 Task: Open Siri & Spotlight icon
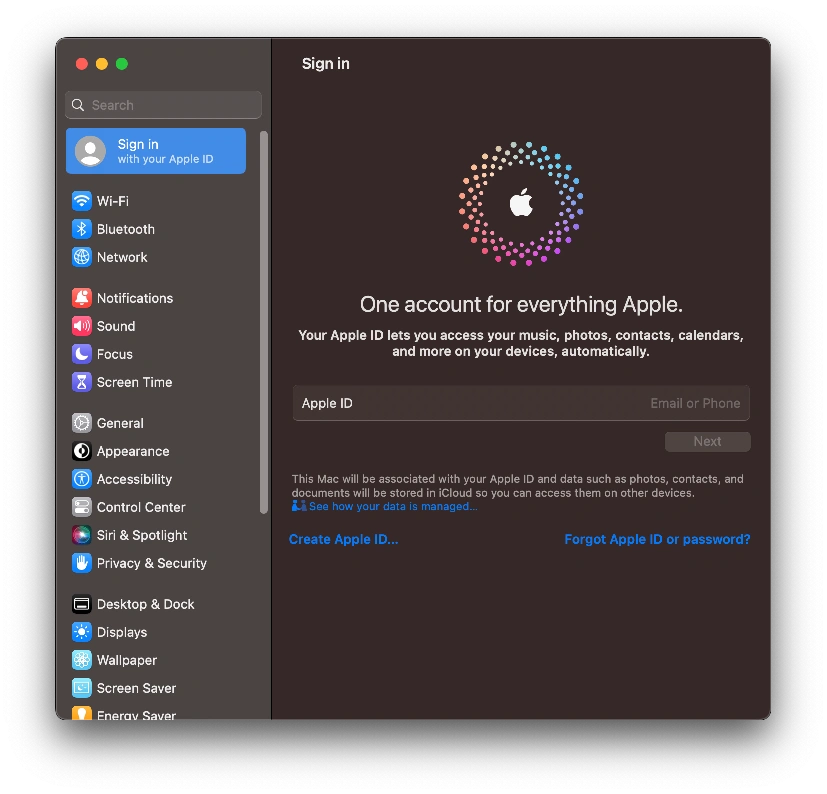point(81,535)
